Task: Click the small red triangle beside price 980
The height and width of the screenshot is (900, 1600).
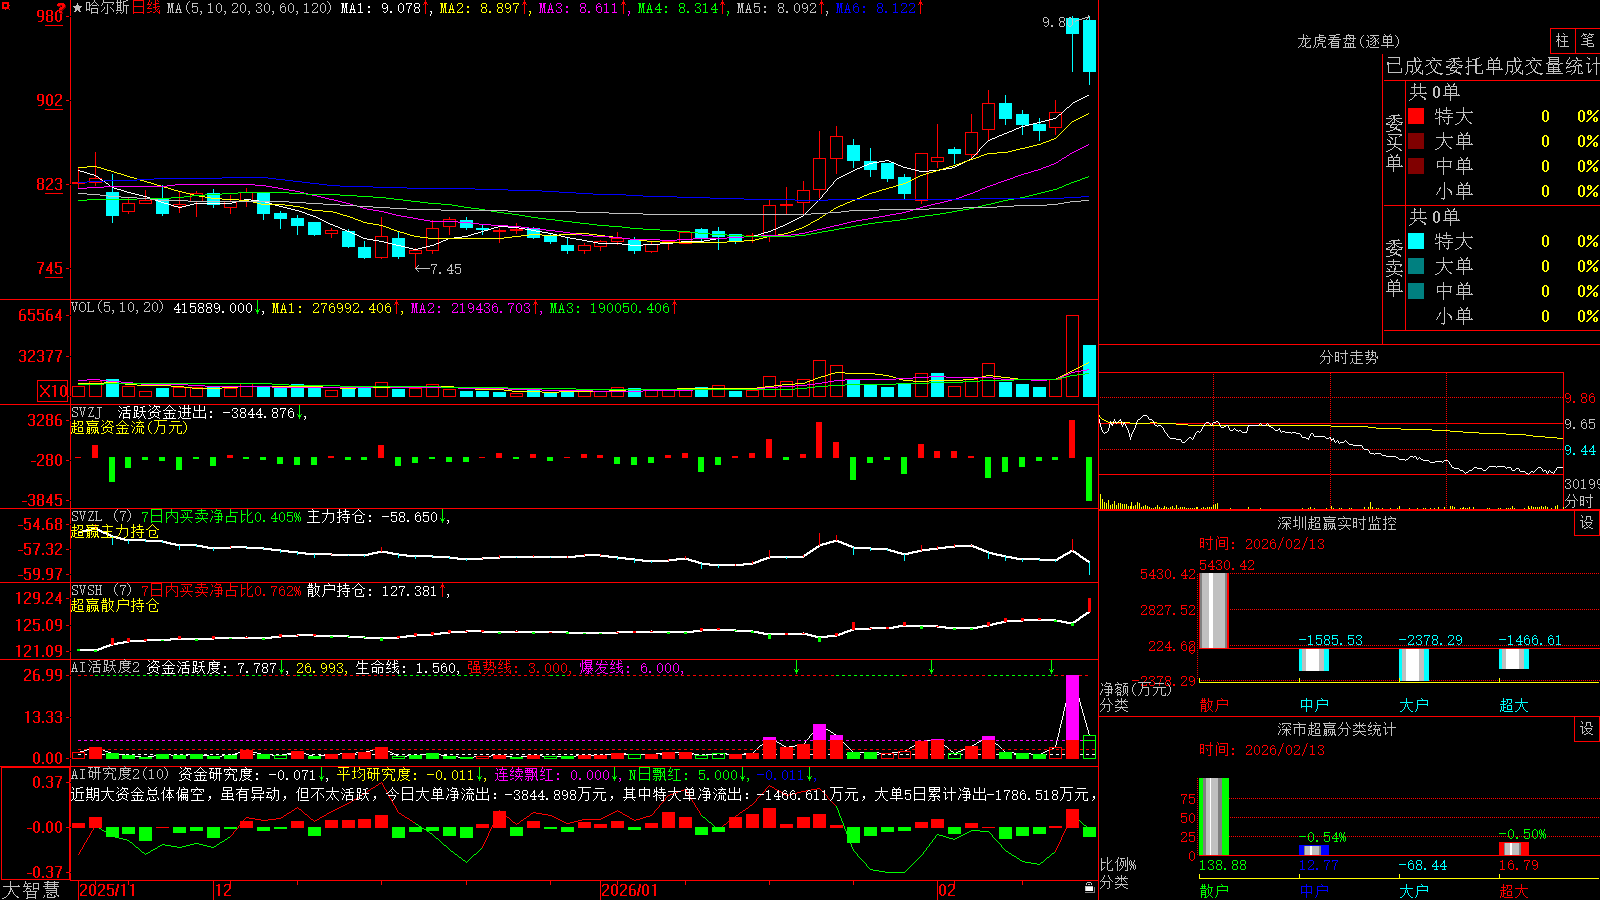Action: tap(61, 8)
